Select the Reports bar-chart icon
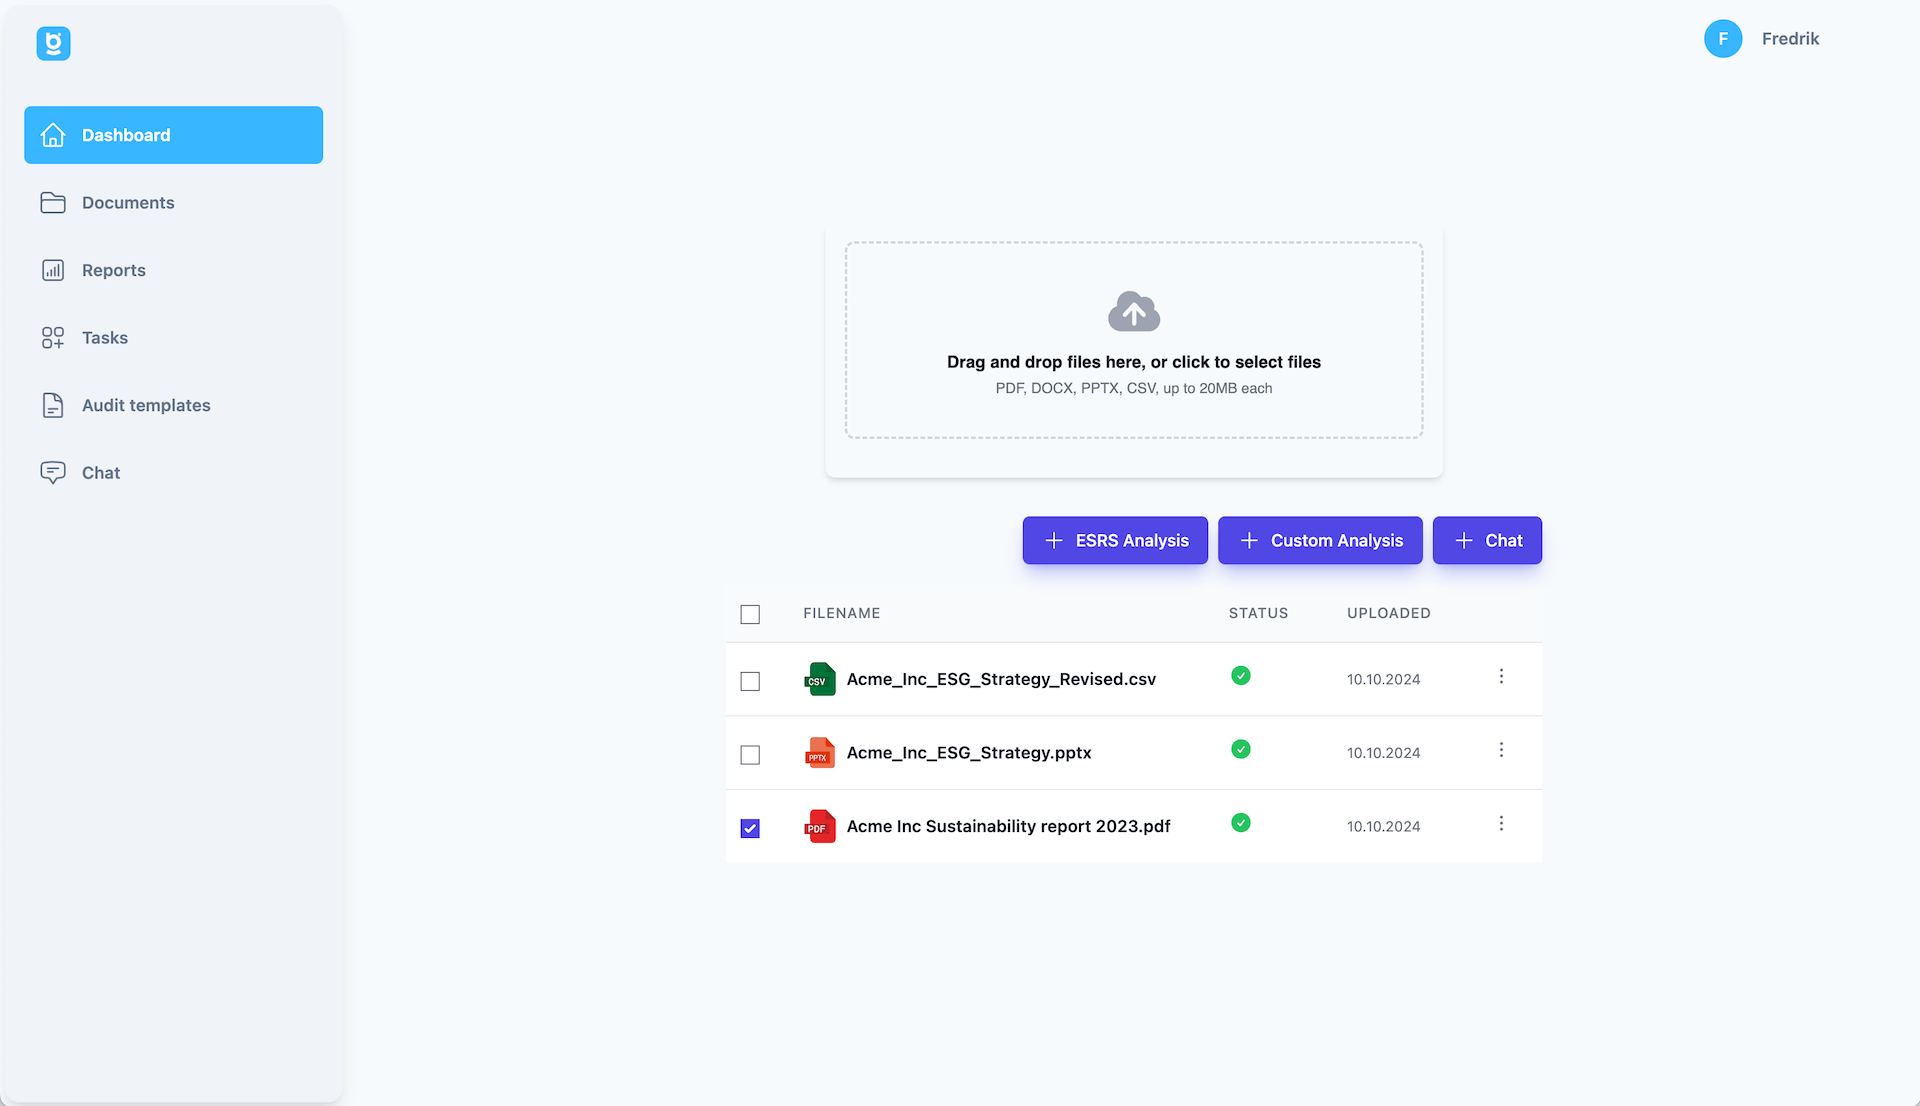Screen dimensions: 1920x1106 click(53, 270)
